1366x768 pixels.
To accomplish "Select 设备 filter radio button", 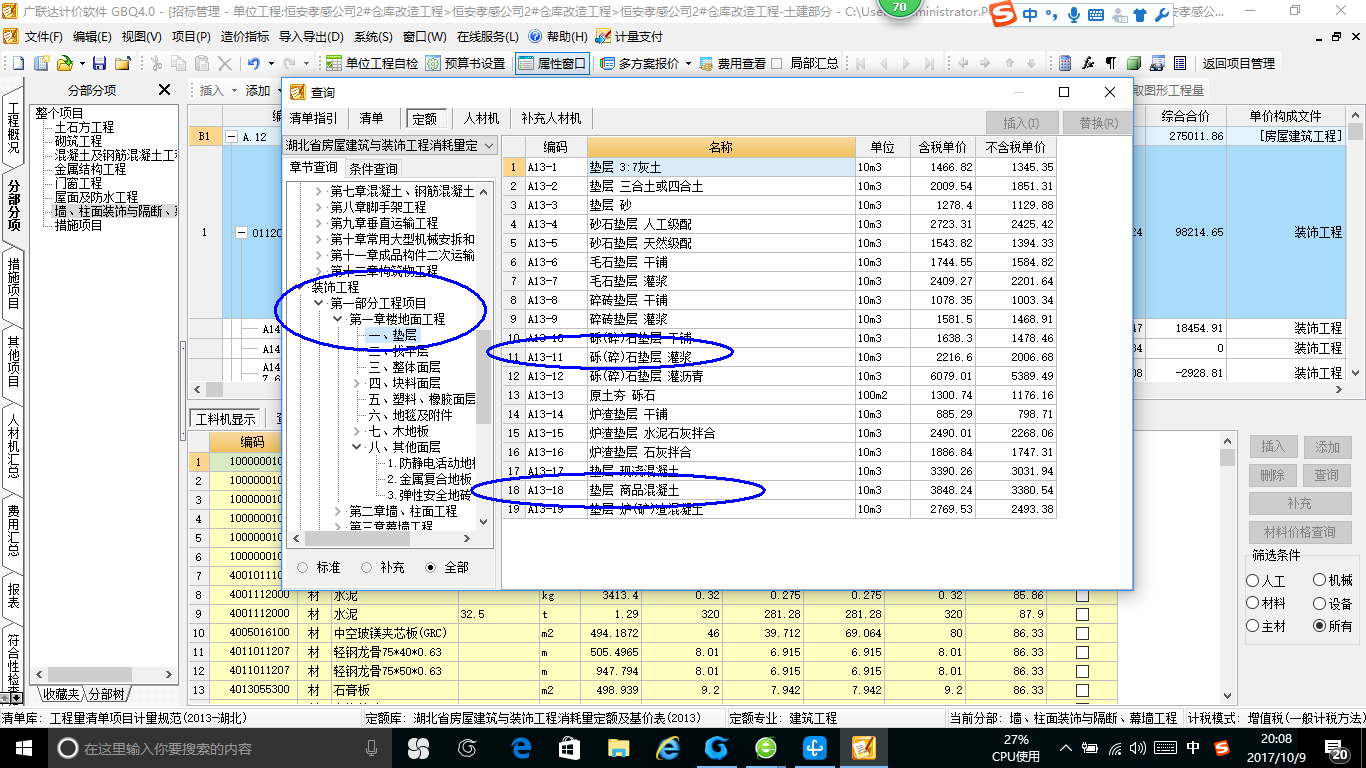I will point(1319,603).
